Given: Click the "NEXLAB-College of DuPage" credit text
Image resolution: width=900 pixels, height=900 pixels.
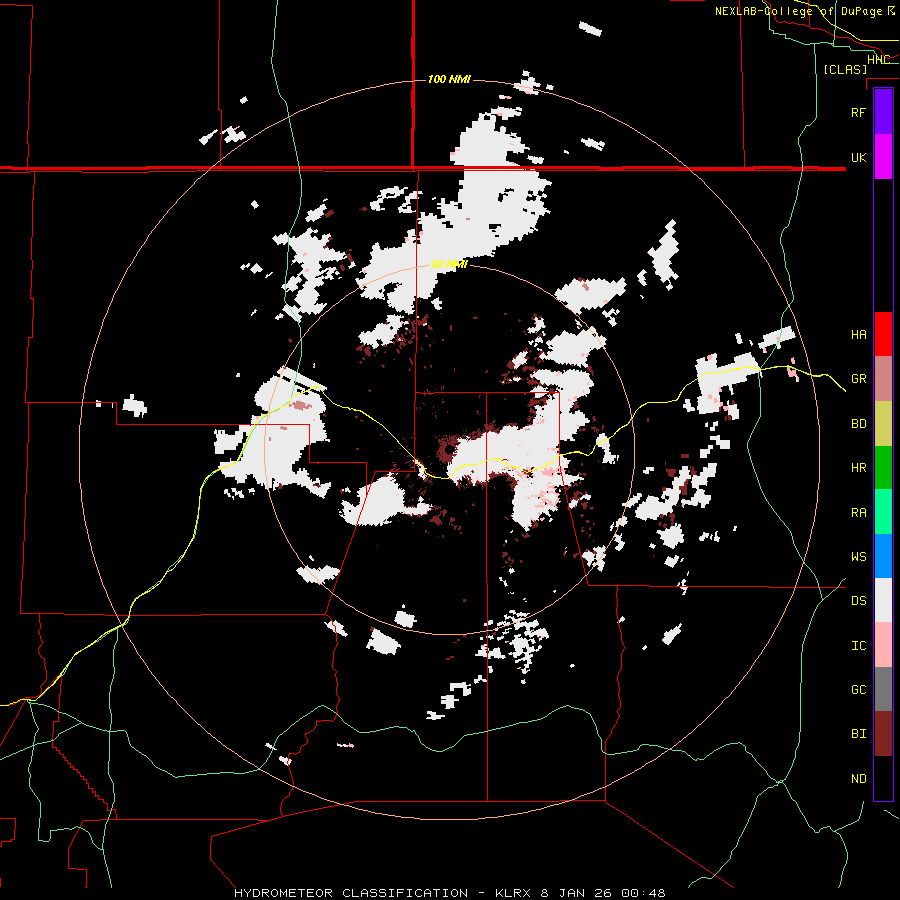Looking at the screenshot, I should click(800, 11).
